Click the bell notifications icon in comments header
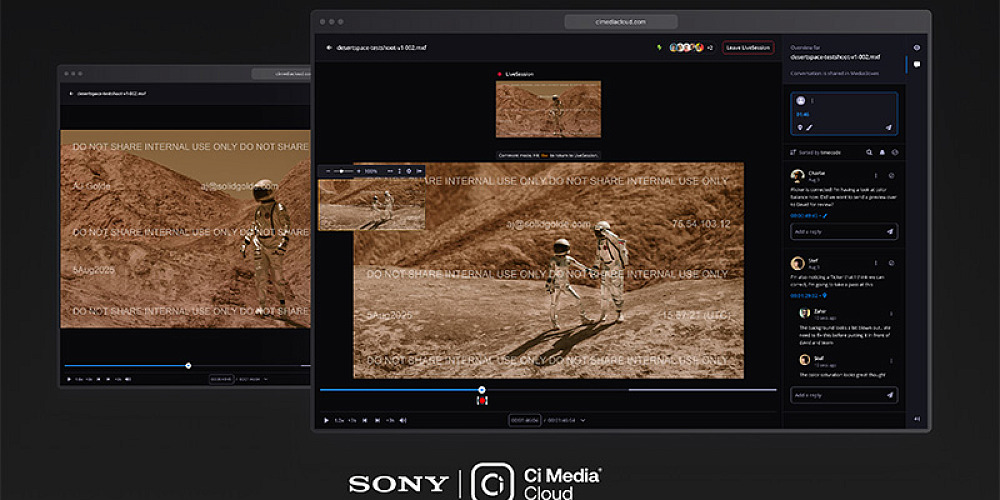Viewport: 1000px width, 500px height. click(x=882, y=152)
